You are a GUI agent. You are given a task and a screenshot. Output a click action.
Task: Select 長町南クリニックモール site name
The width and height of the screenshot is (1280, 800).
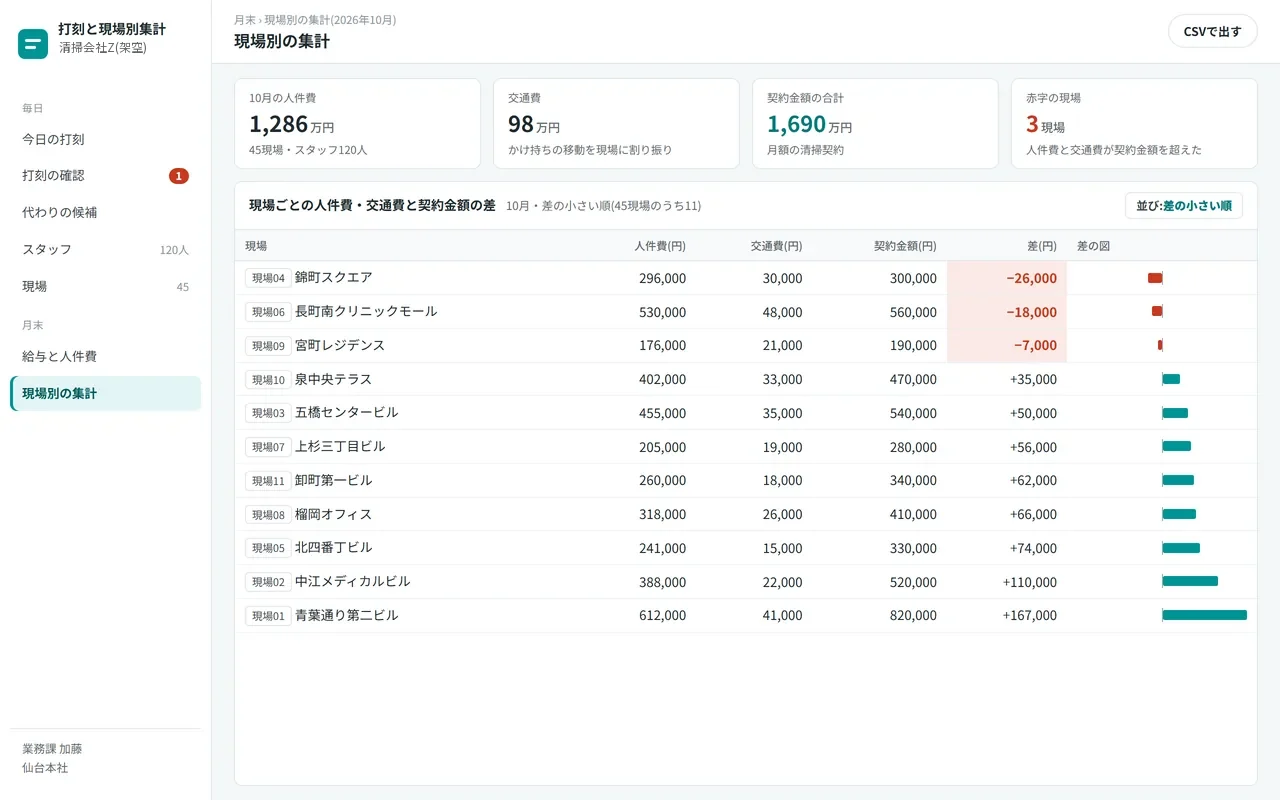coord(366,312)
